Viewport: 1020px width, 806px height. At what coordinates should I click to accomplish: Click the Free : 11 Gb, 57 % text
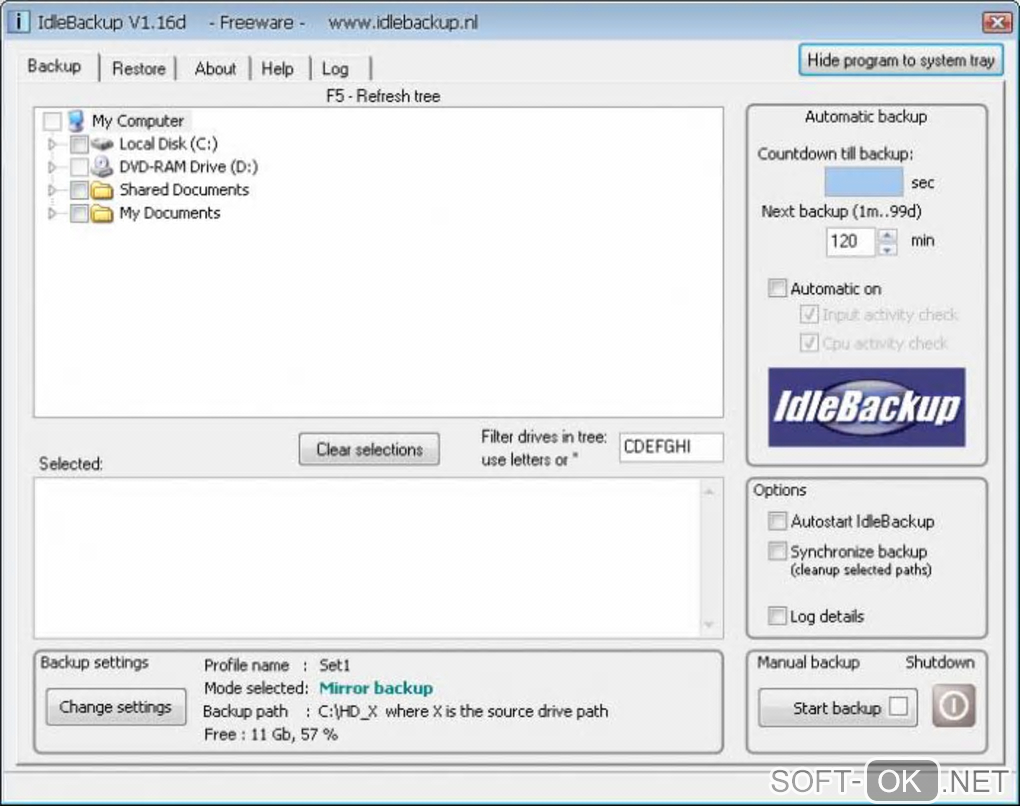pyautogui.click(x=271, y=734)
